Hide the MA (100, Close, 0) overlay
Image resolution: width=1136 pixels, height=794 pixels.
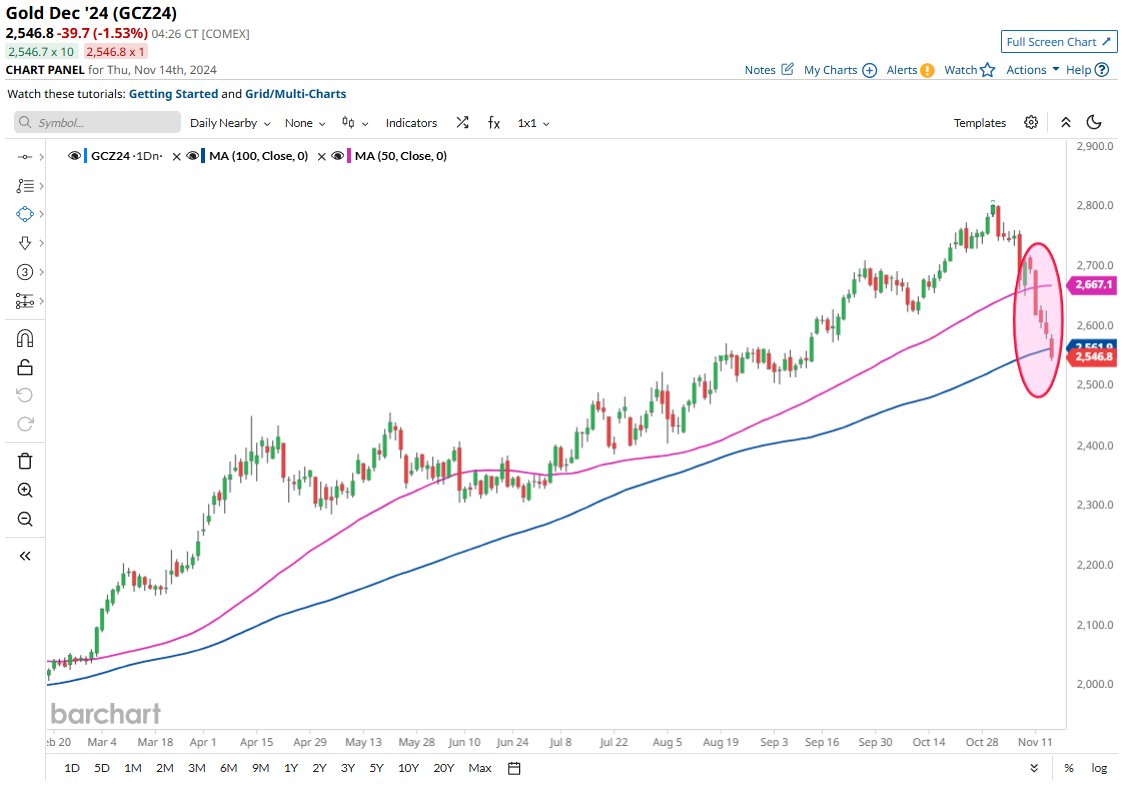pos(193,156)
